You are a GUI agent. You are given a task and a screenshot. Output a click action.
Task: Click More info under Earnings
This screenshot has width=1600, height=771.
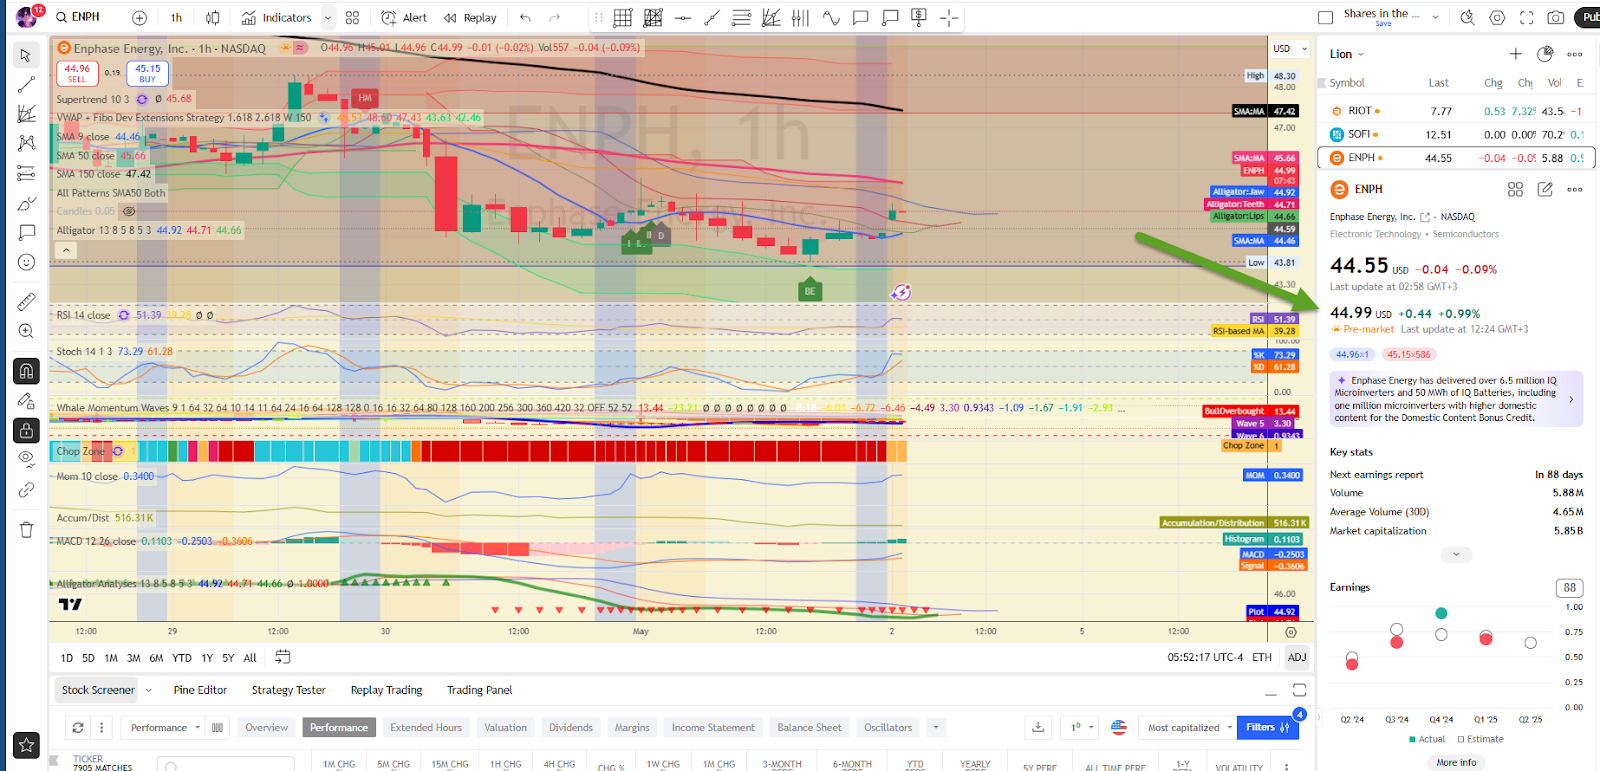click(x=1456, y=762)
